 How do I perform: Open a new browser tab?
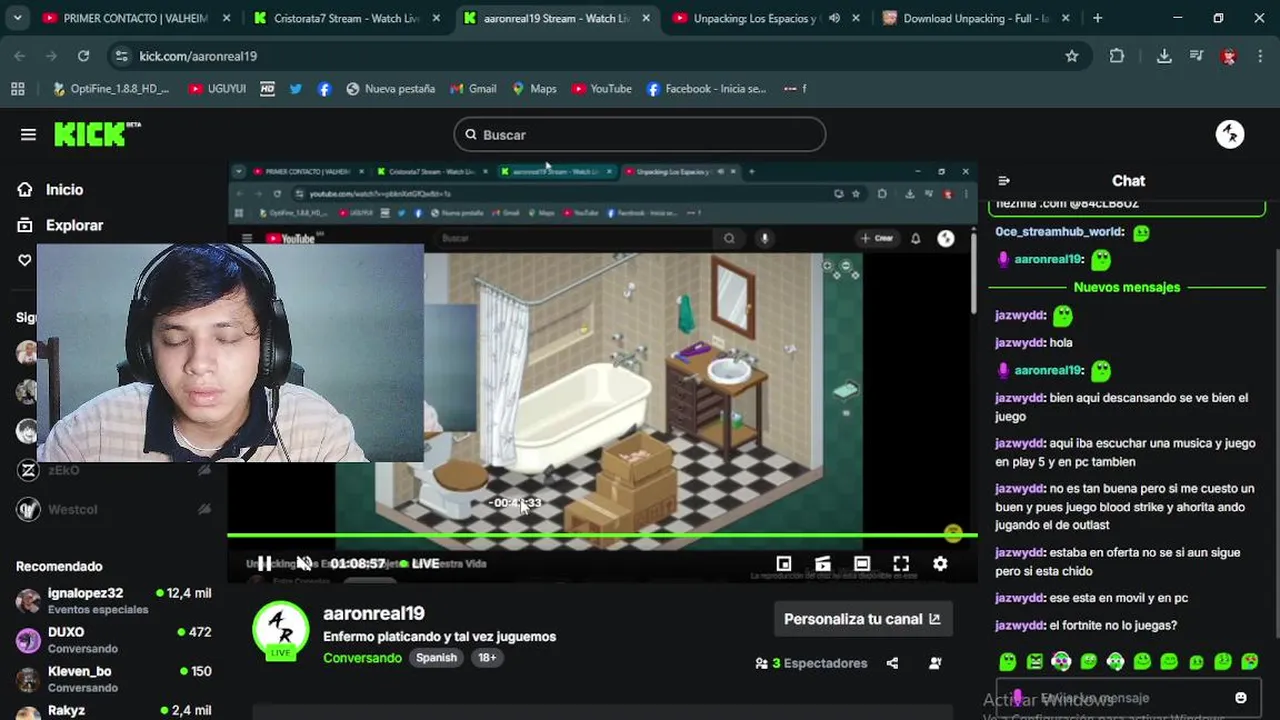tap(1097, 18)
